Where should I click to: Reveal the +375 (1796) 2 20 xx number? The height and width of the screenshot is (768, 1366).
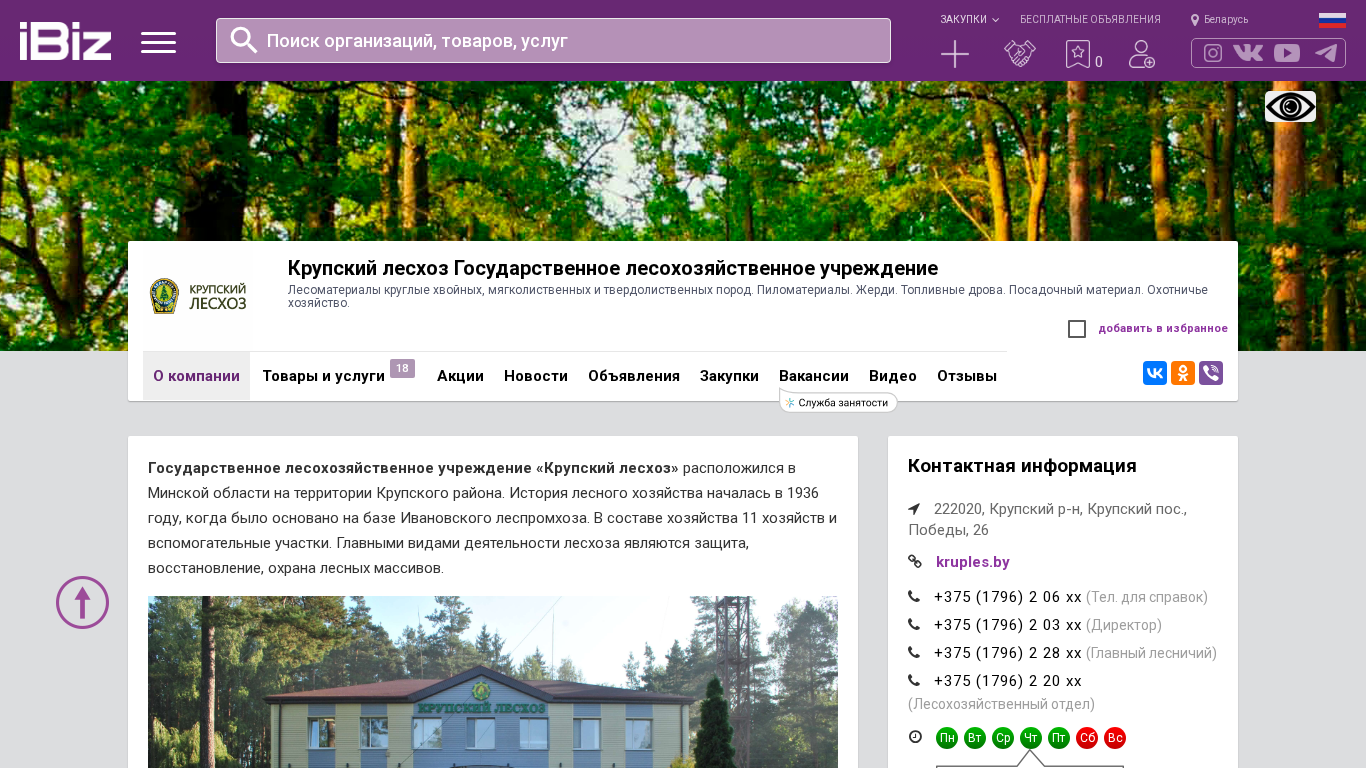coord(1008,681)
